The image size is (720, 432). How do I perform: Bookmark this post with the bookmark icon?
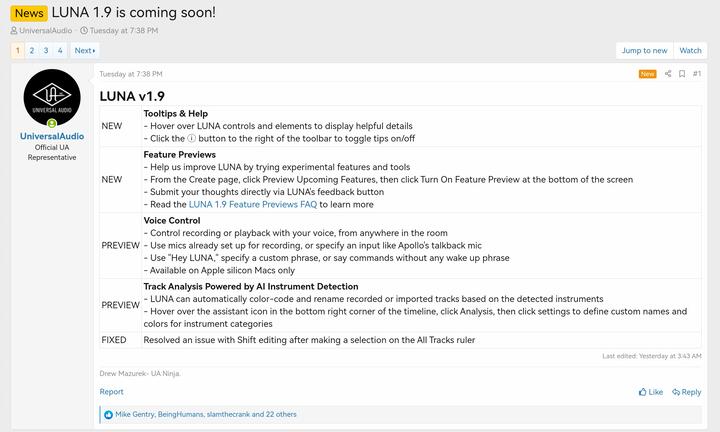click(682, 74)
